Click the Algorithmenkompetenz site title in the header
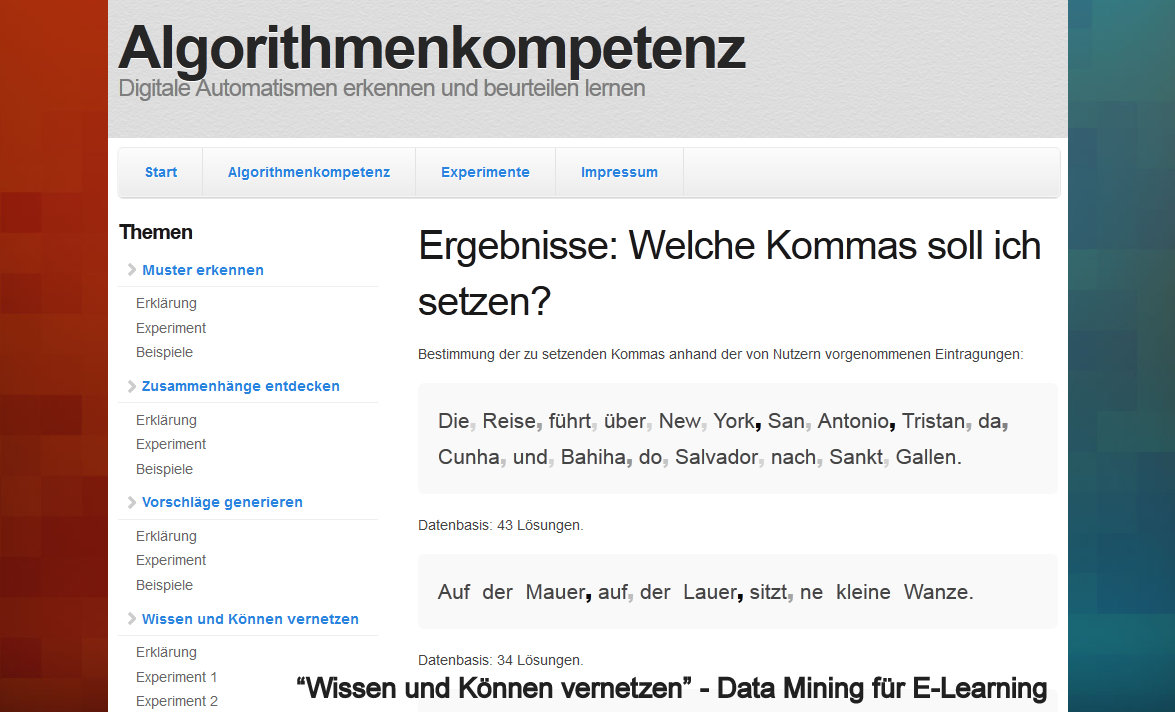 point(431,47)
